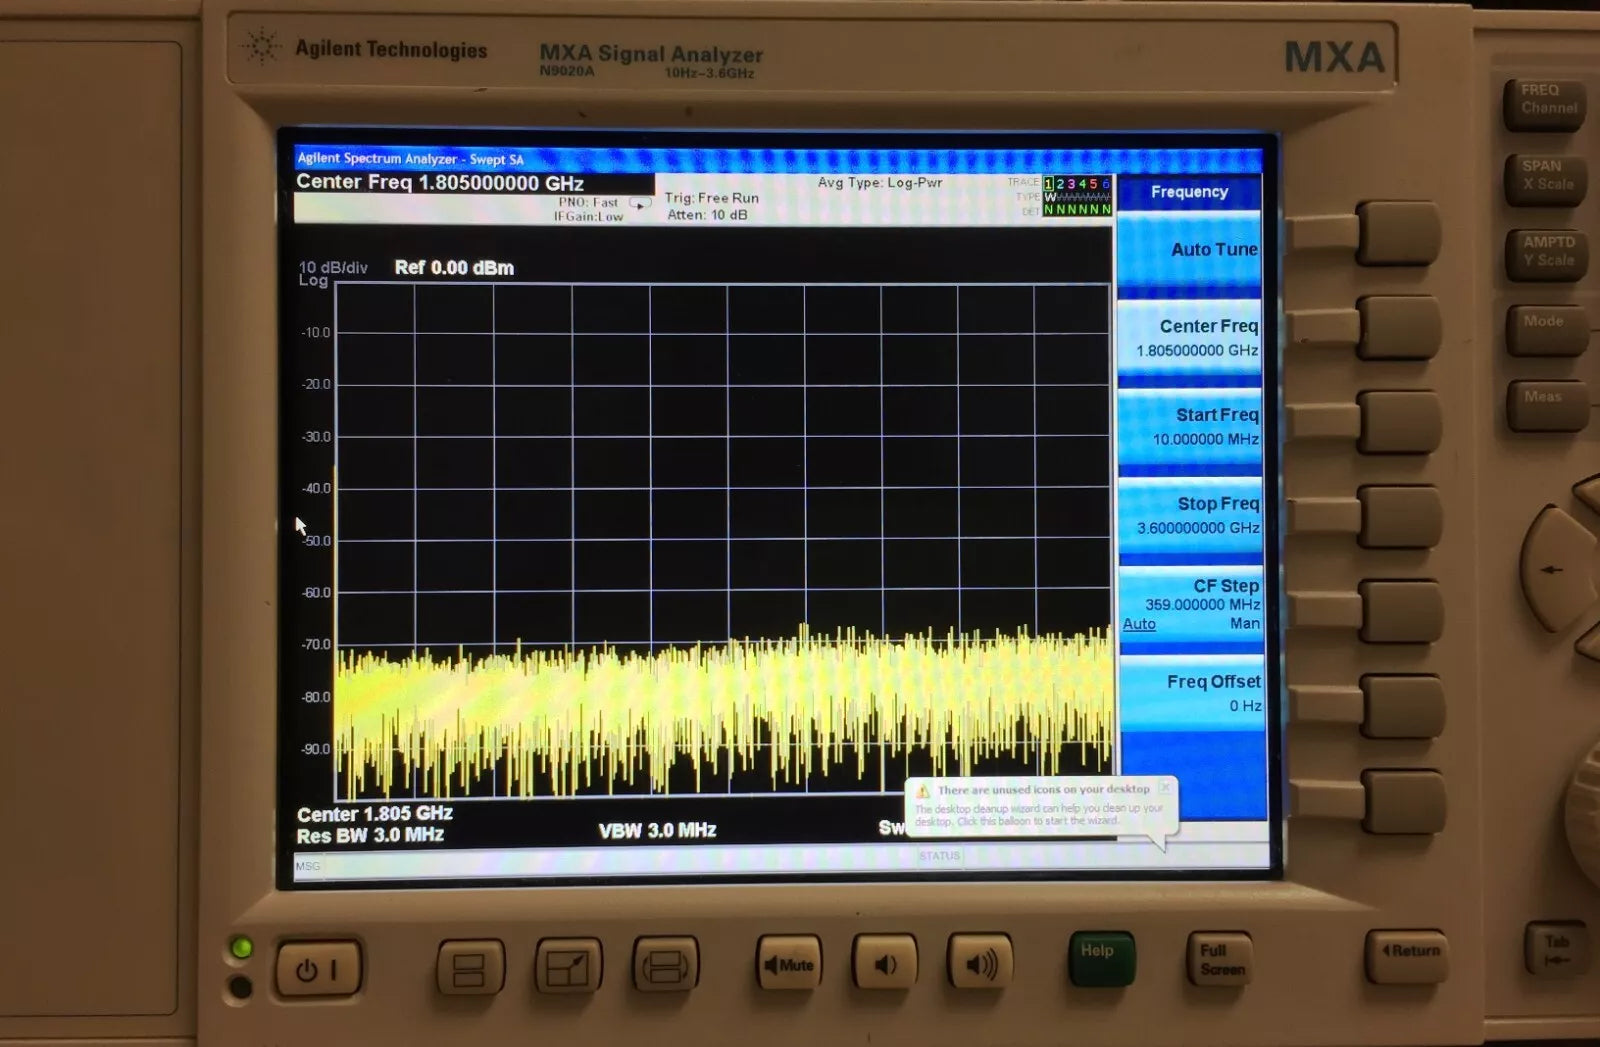The height and width of the screenshot is (1047, 1600).
Task: Push the power standby button
Action: (x=317, y=968)
